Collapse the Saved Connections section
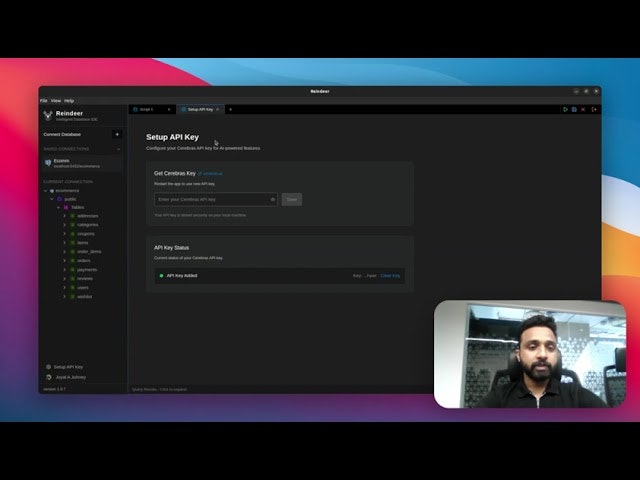 tap(118, 149)
